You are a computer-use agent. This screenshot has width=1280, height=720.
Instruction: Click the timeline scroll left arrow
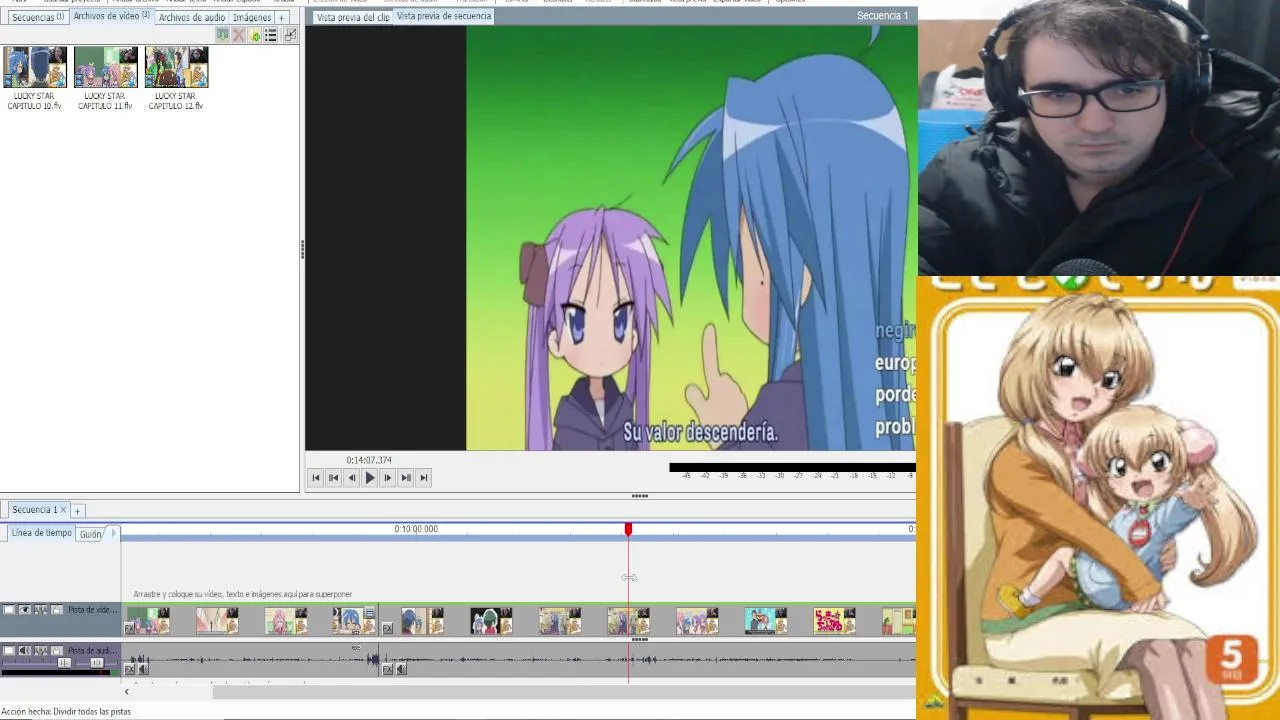pos(126,692)
